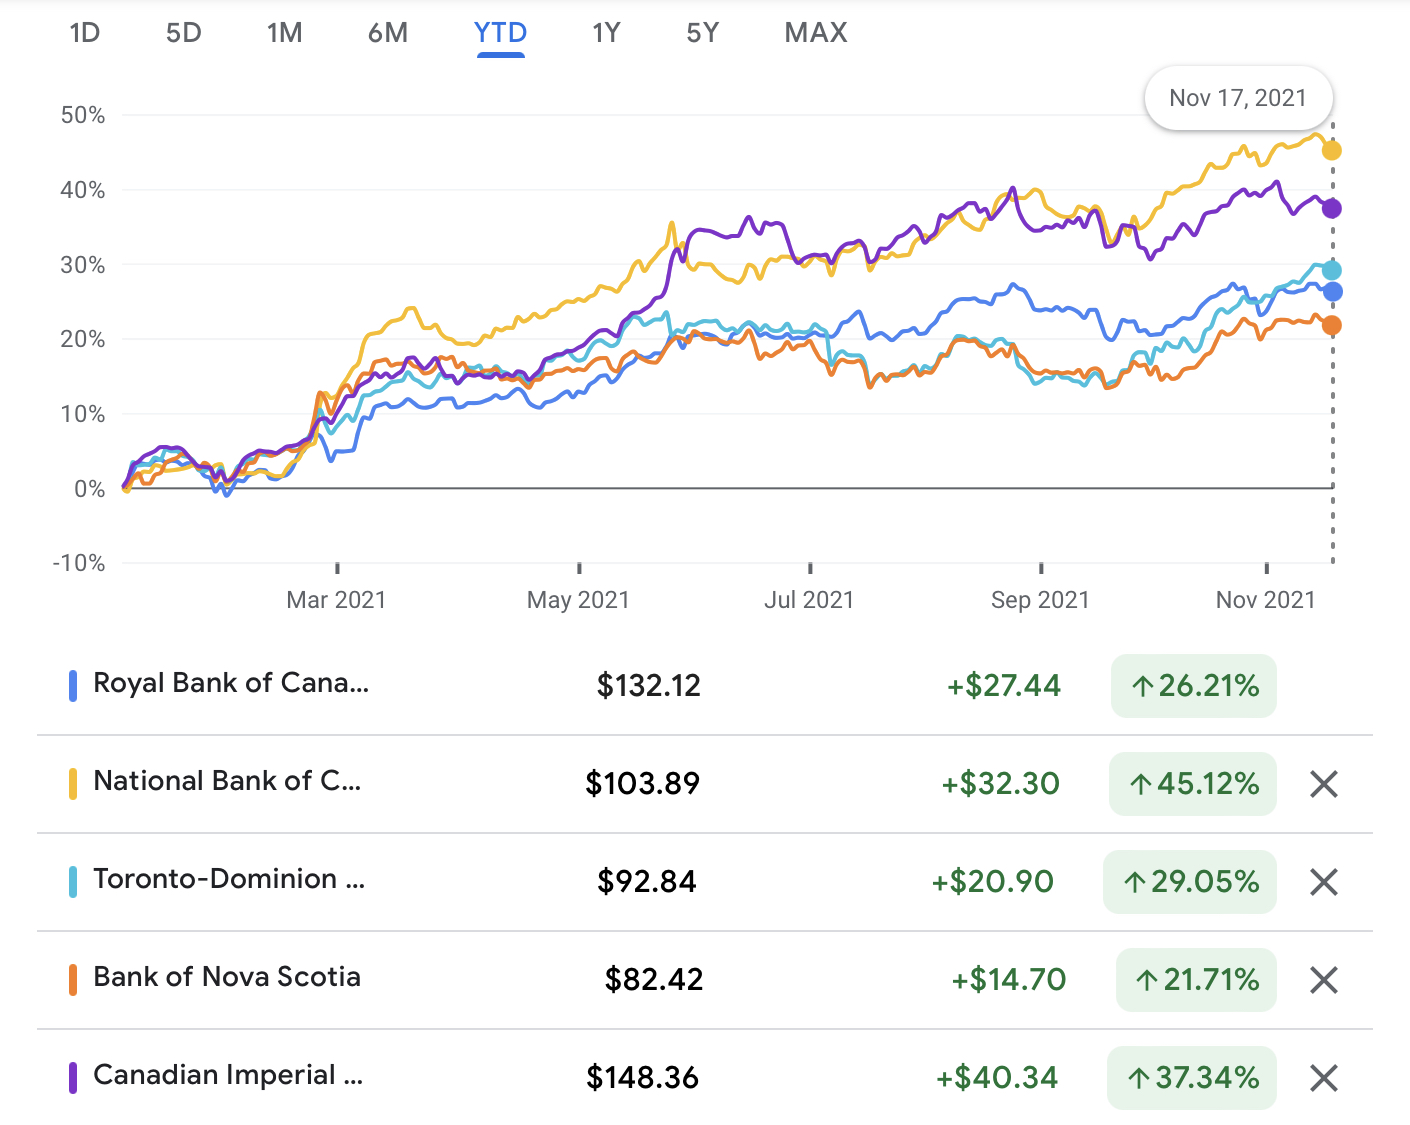This screenshot has height=1125, width=1410.
Task: Click the +$14.70 change value
Action: 1009,980
